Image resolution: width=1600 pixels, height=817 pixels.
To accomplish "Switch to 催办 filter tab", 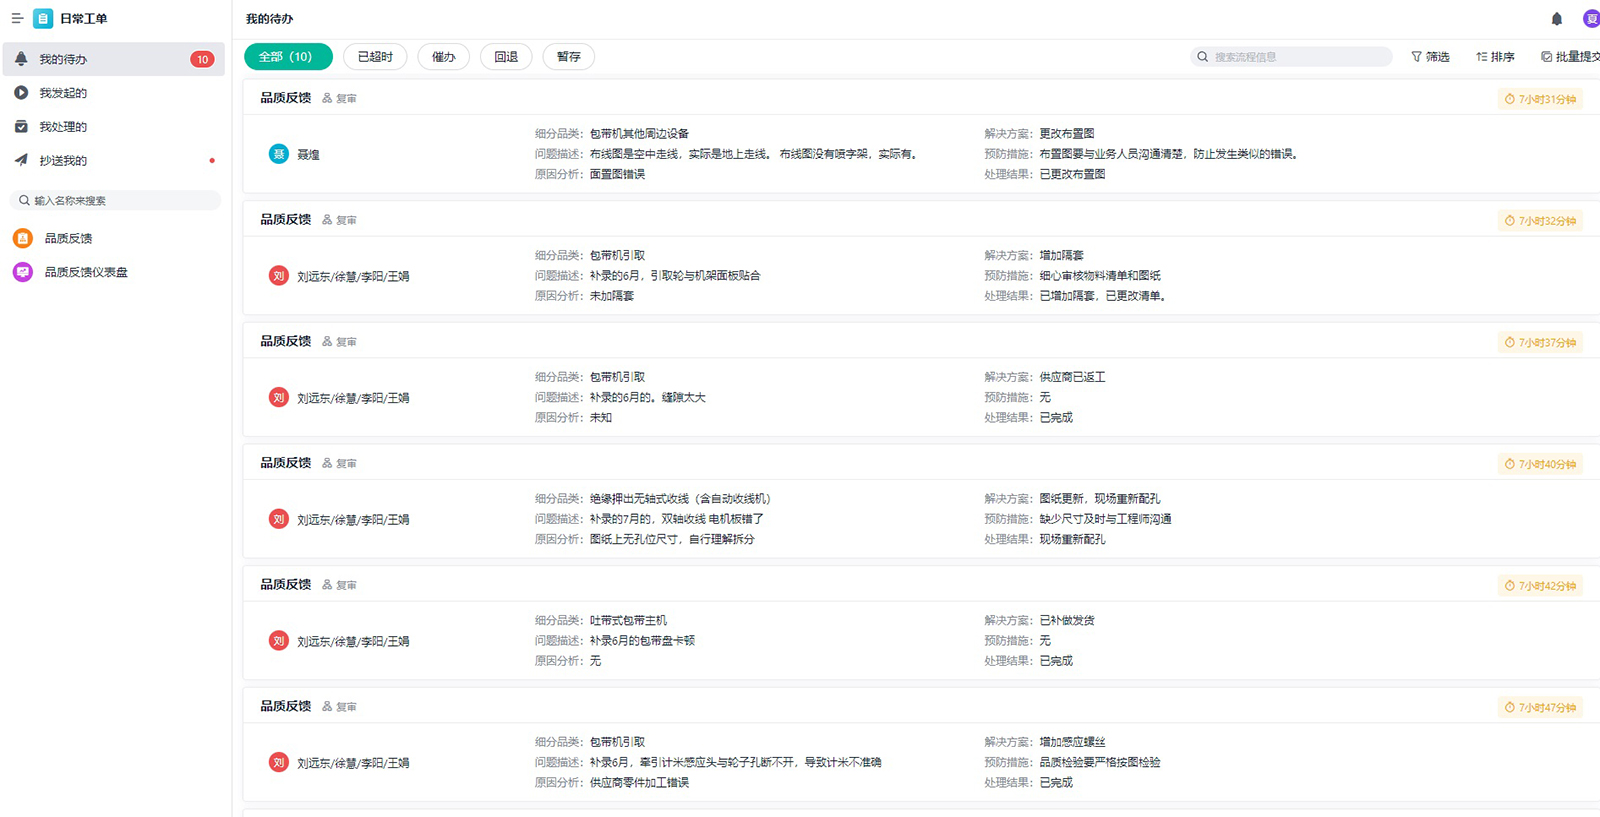I will point(443,57).
